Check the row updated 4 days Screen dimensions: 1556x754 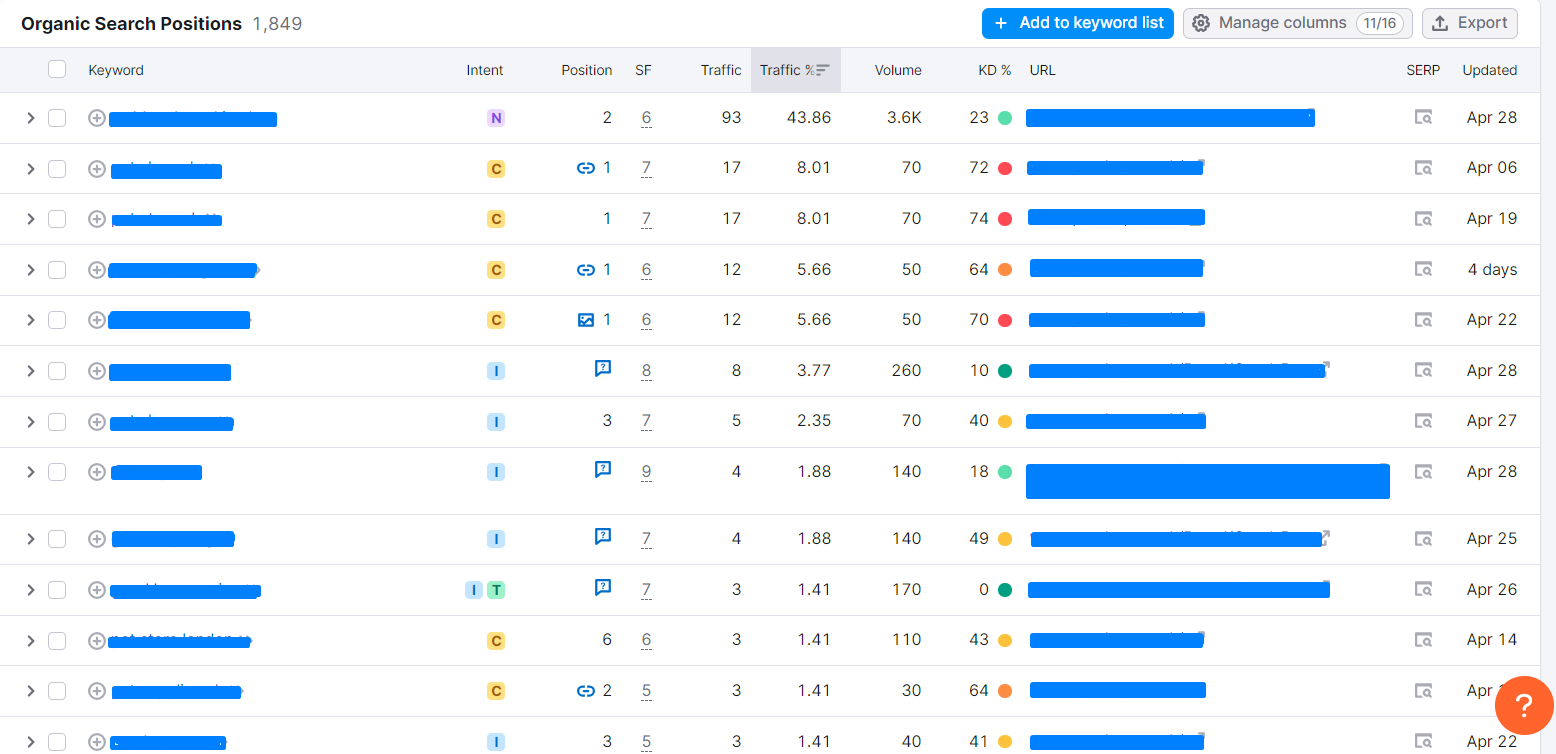pyautogui.click(x=57, y=270)
